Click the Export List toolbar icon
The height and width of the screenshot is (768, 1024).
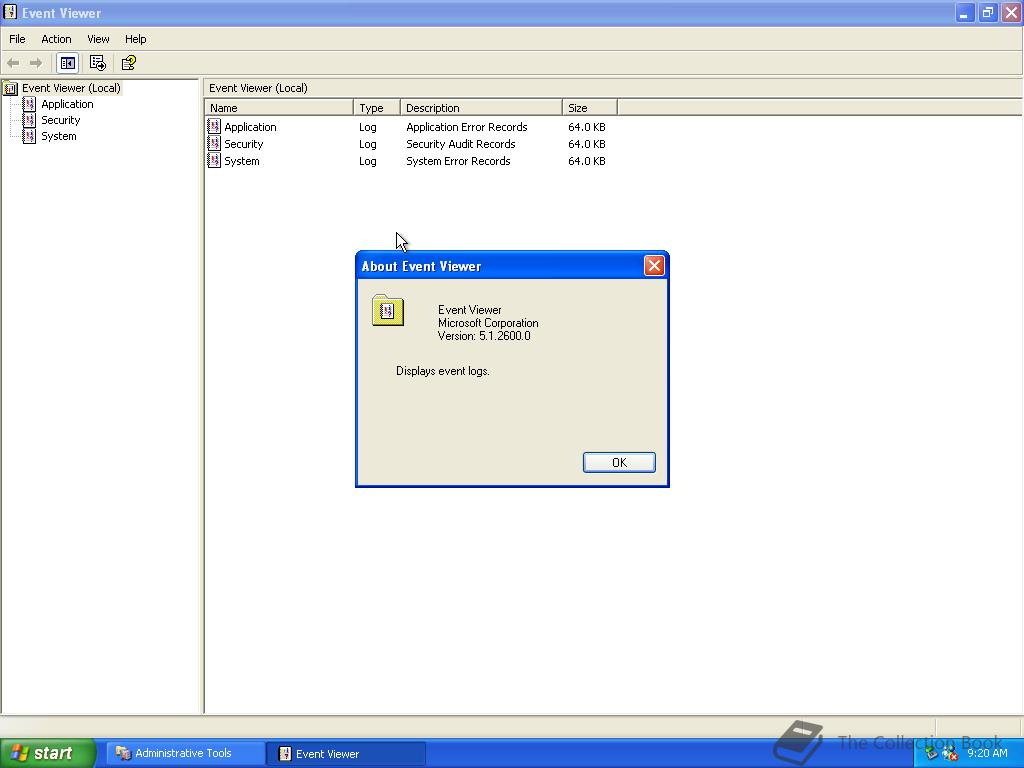click(97, 63)
